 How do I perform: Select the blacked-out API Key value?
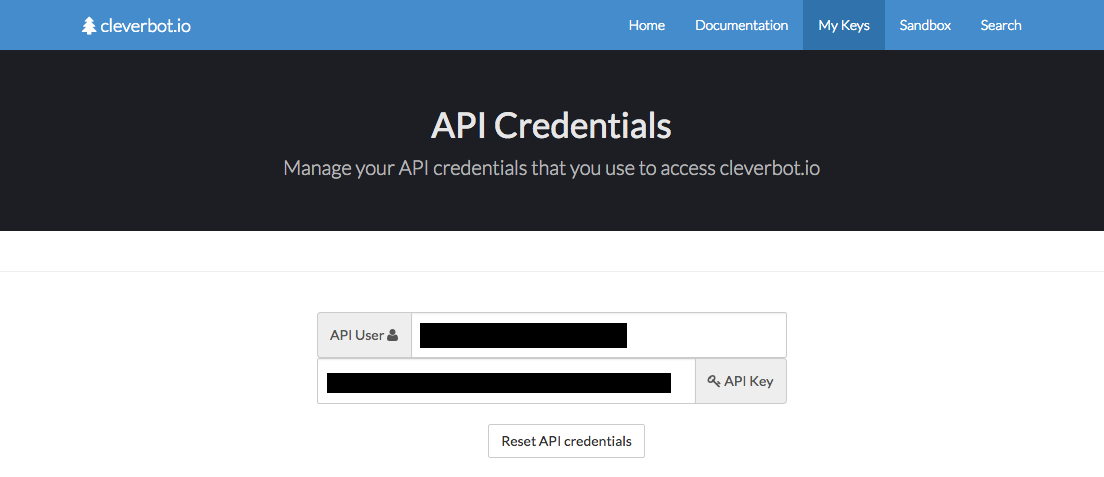498,381
